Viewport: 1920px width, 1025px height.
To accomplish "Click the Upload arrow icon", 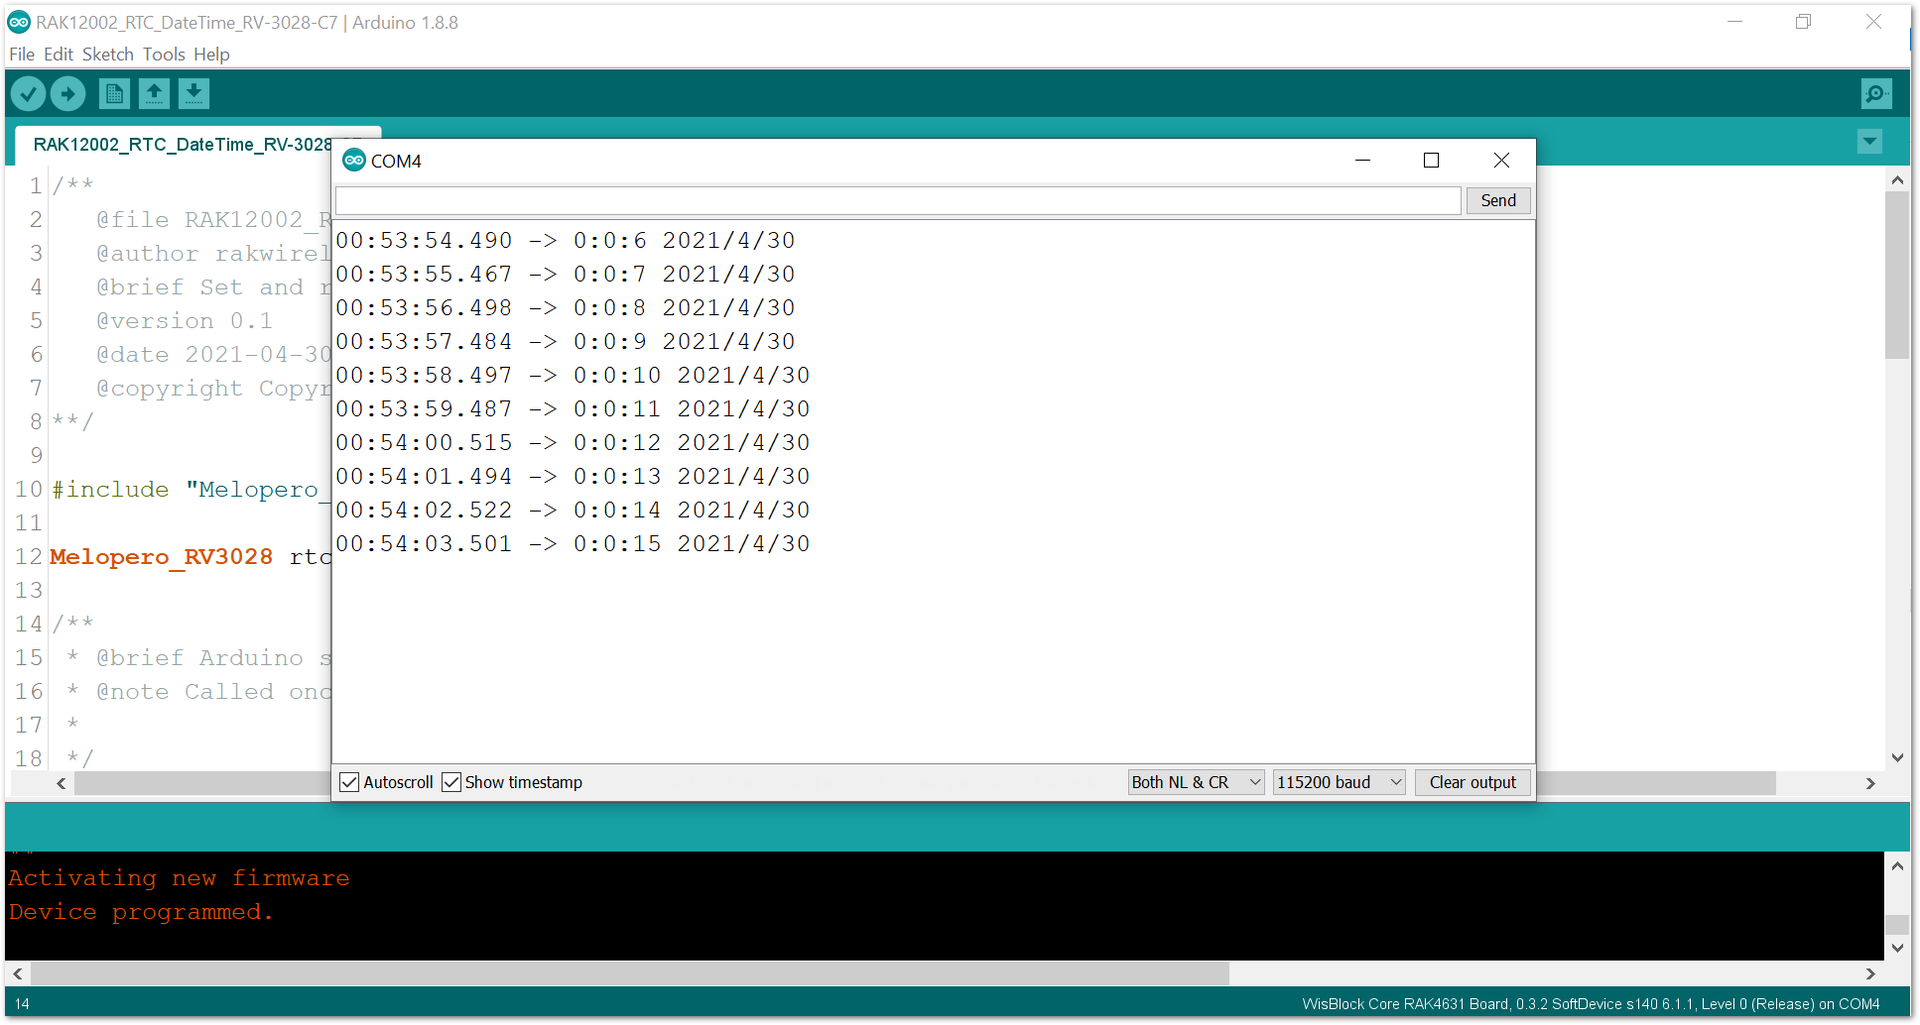I will [68, 94].
